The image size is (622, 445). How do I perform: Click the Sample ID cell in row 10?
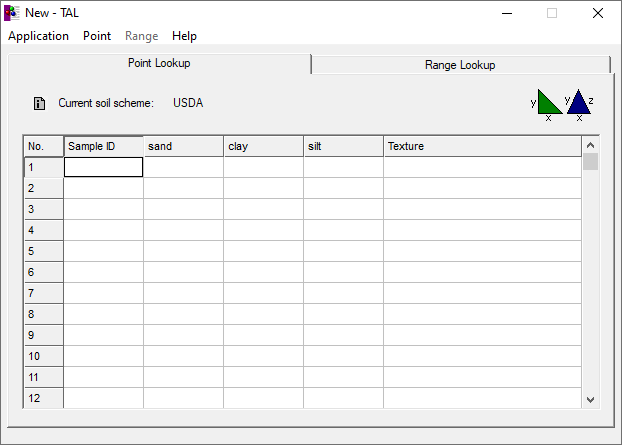pyautogui.click(x=104, y=357)
